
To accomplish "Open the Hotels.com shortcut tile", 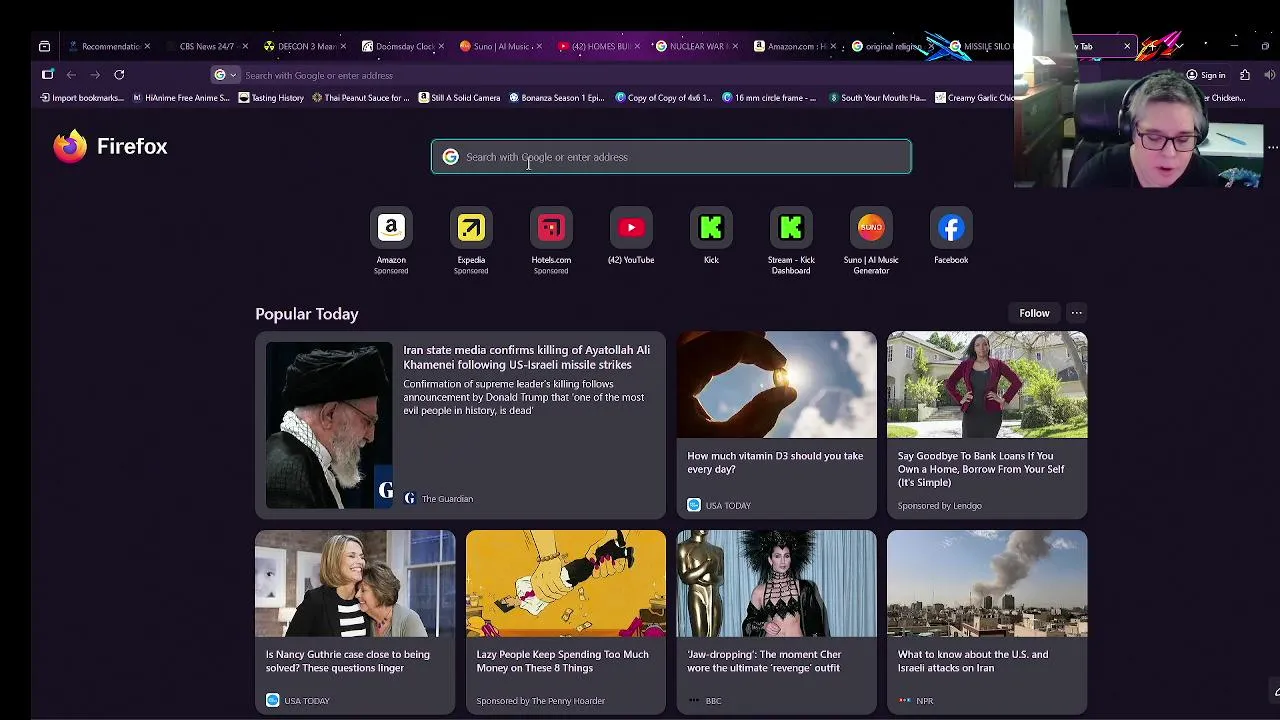I will (x=551, y=228).
